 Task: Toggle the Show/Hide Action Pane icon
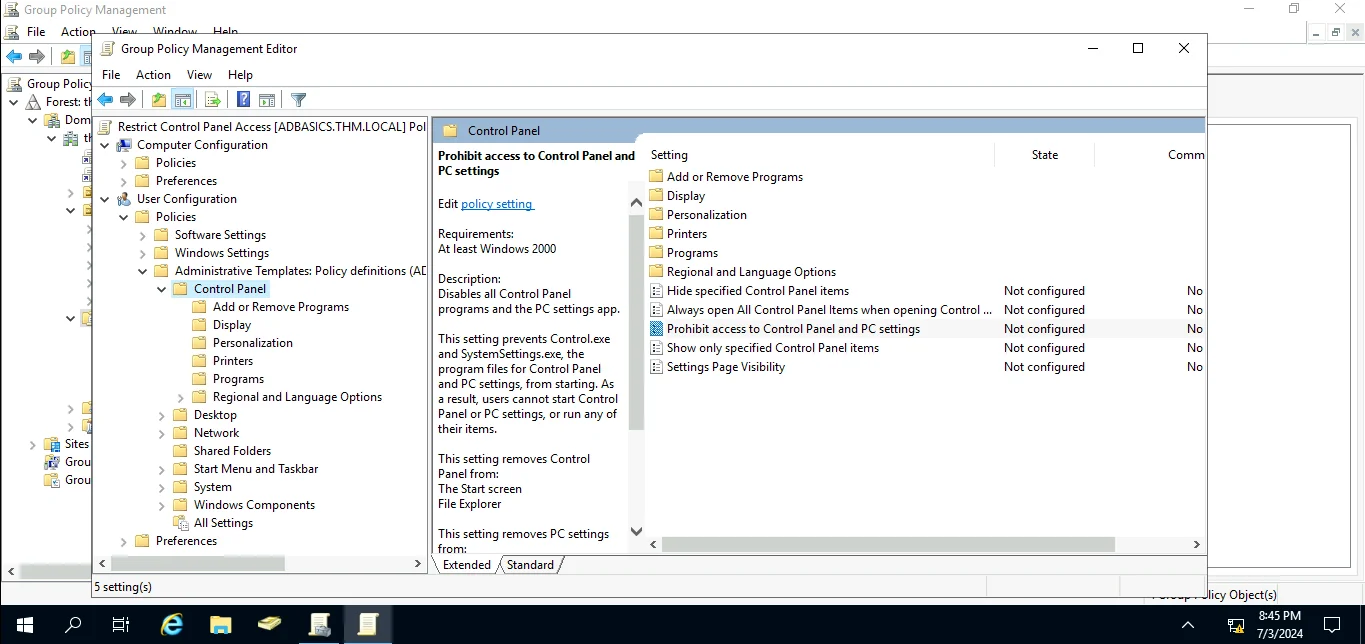point(267,100)
